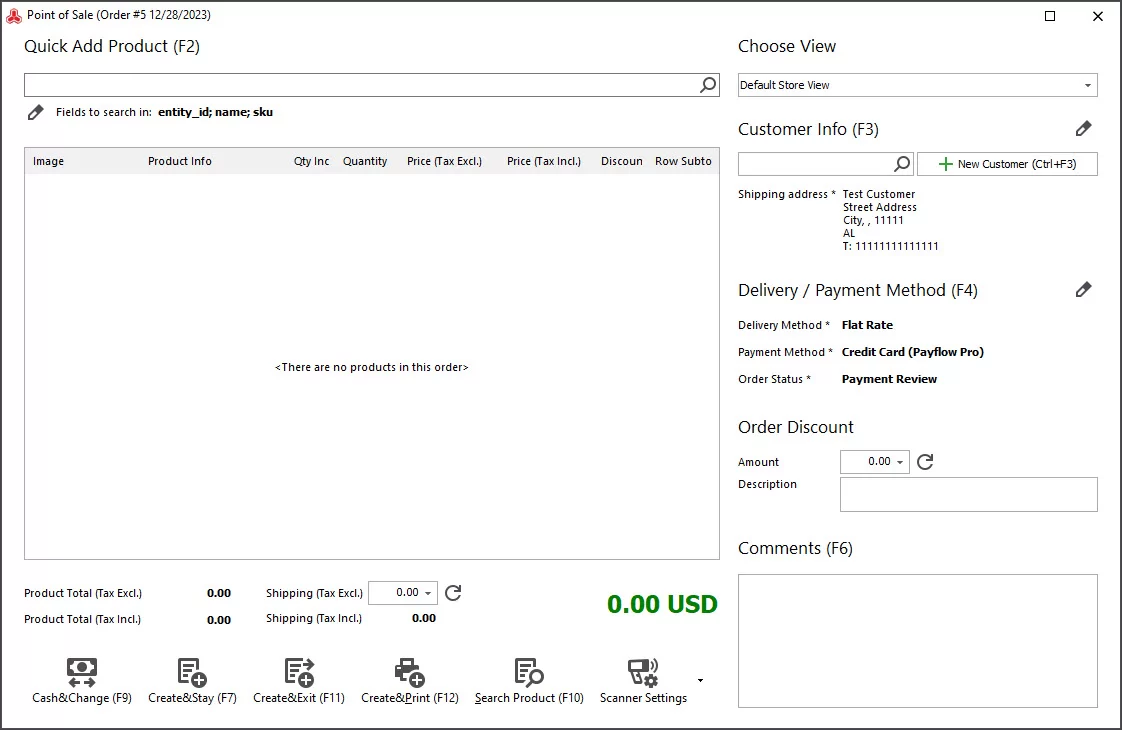
Task: Click the Price (Tax Incl.) column header
Action: click(544, 161)
